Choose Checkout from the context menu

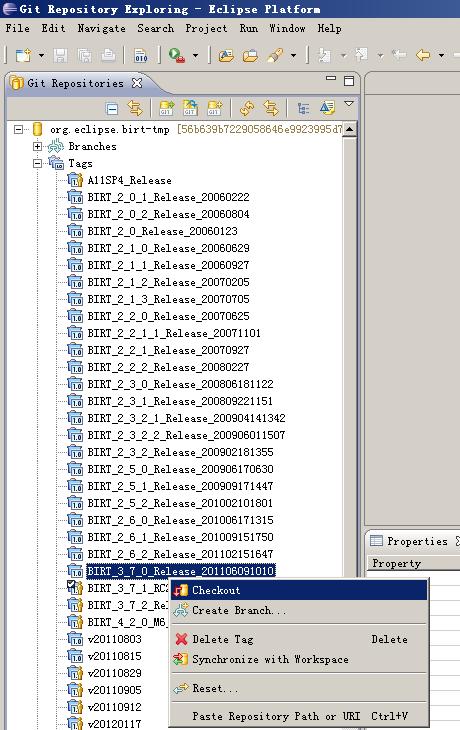(x=299, y=590)
